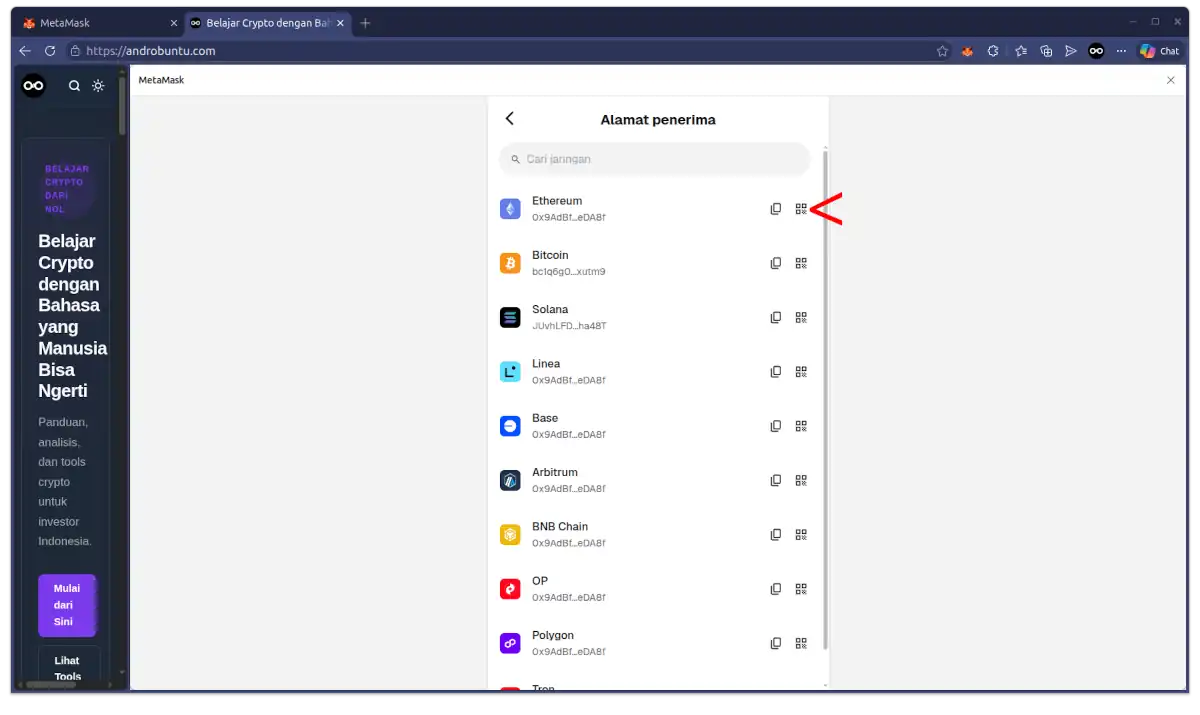The image size is (1200, 715).
Task: Click the Share send icon in toolbar
Action: (1071, 51)
